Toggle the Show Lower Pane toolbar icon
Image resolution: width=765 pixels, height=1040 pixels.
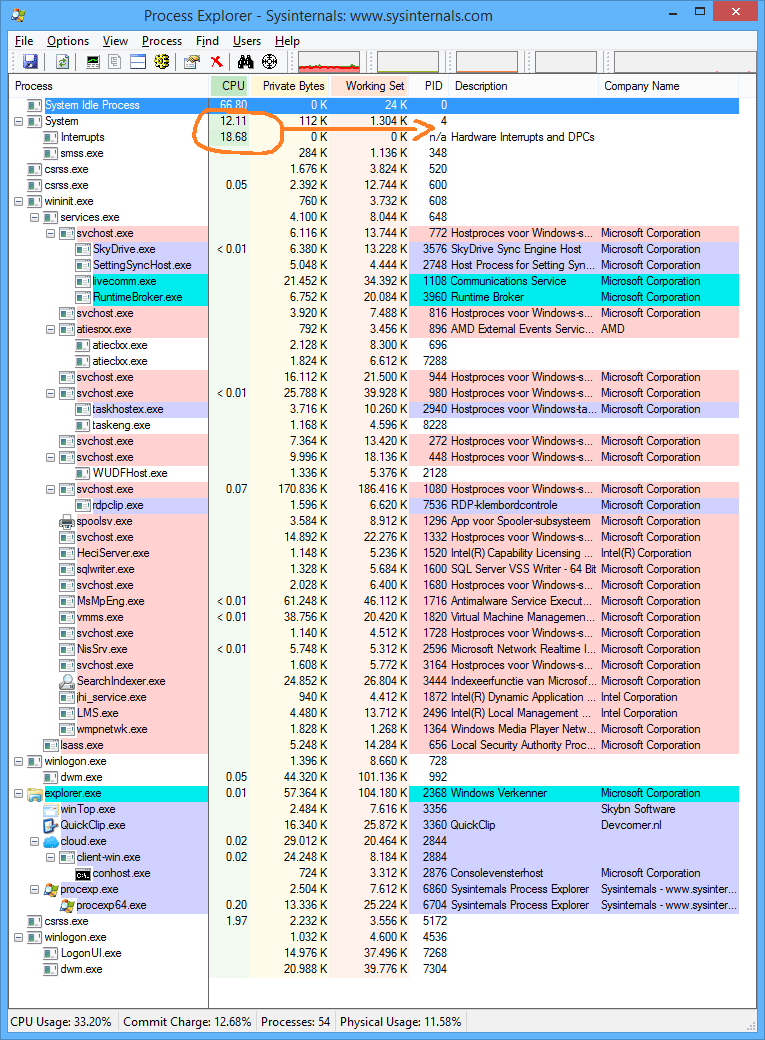pyautogui.click(x=138, y=62)
